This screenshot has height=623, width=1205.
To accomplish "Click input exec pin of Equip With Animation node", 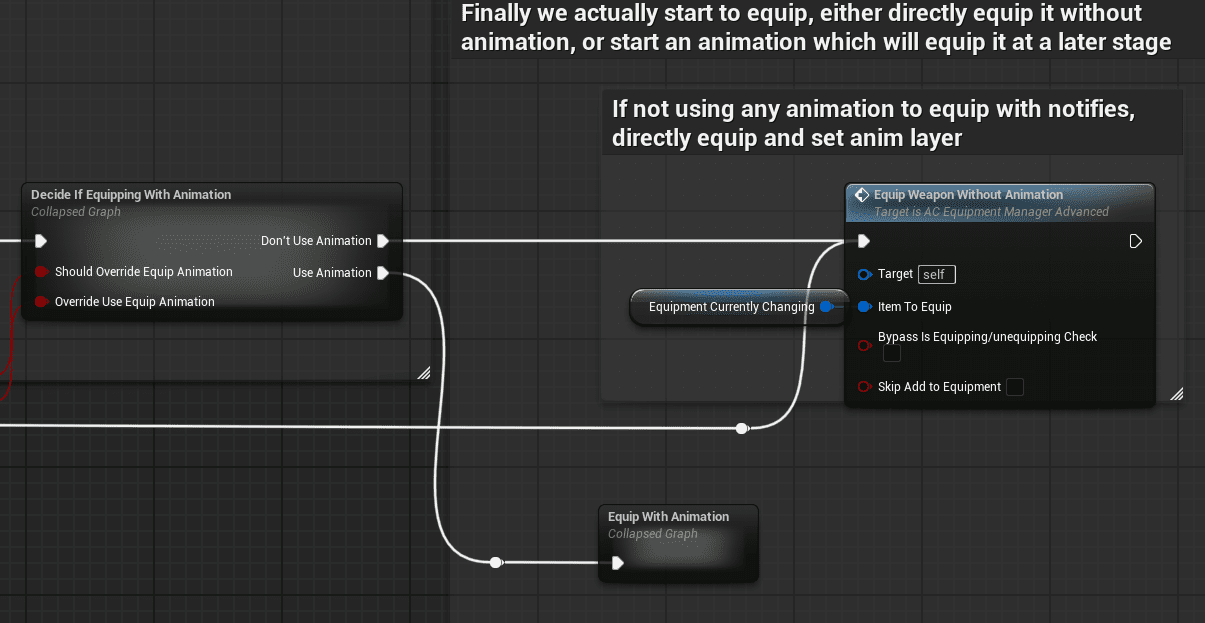I will (x=618, y=563).
